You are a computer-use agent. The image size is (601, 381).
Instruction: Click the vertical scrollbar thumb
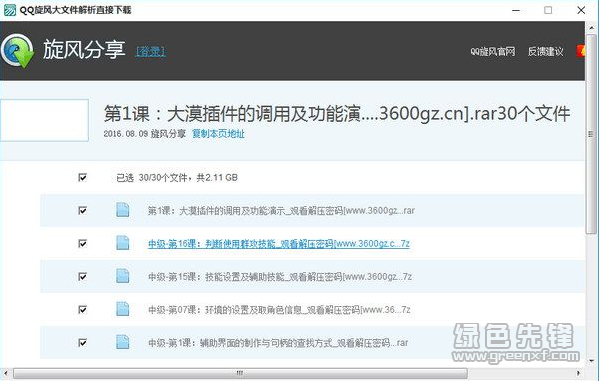[590, 134]
